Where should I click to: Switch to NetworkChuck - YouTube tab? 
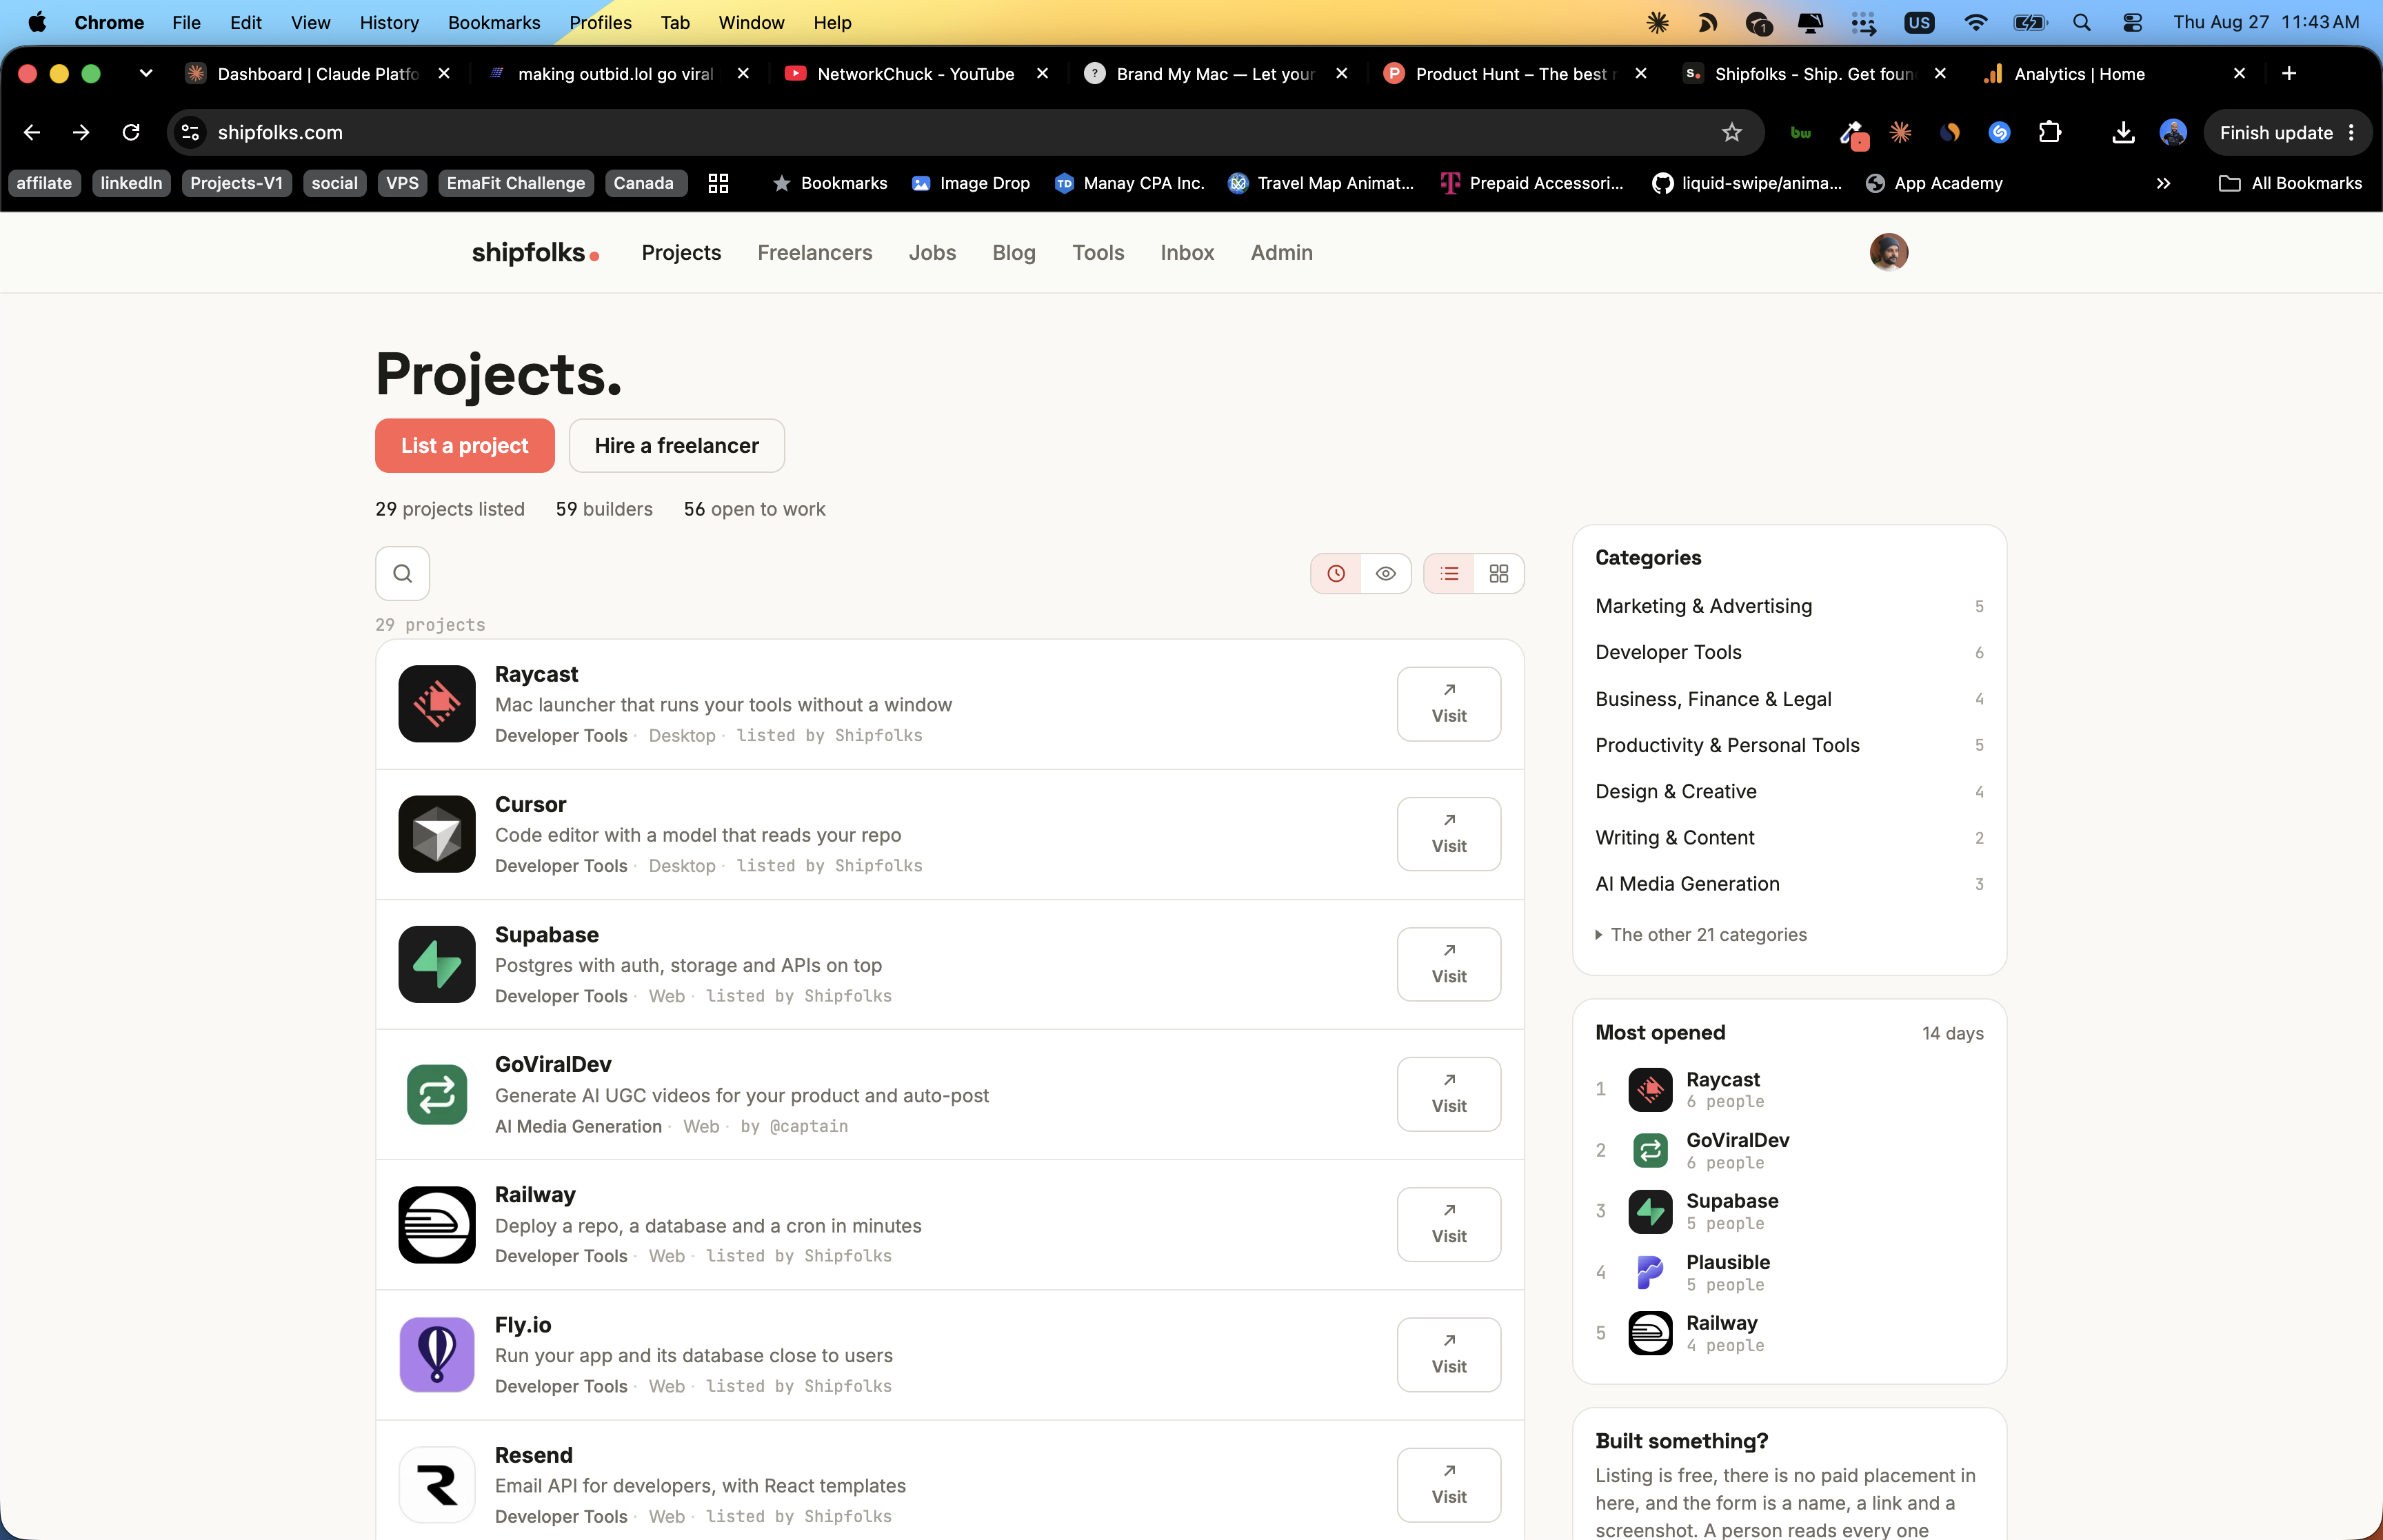pos(915,73)
